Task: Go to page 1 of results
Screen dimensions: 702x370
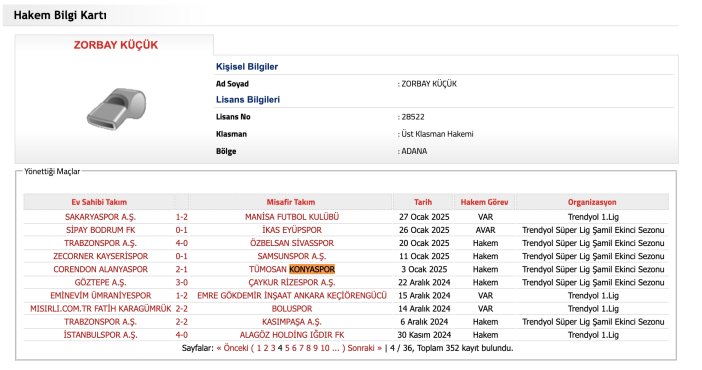Action: pos(258,348)
